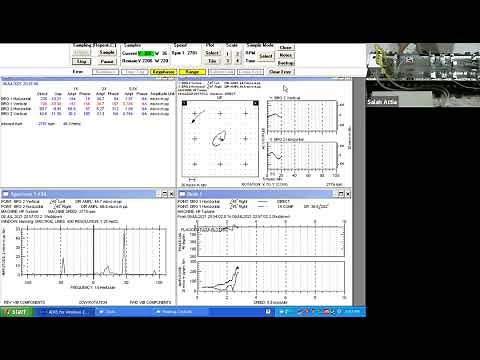480x360 pixels.
Task: Select scale option 4
Action: click(237, 61)
